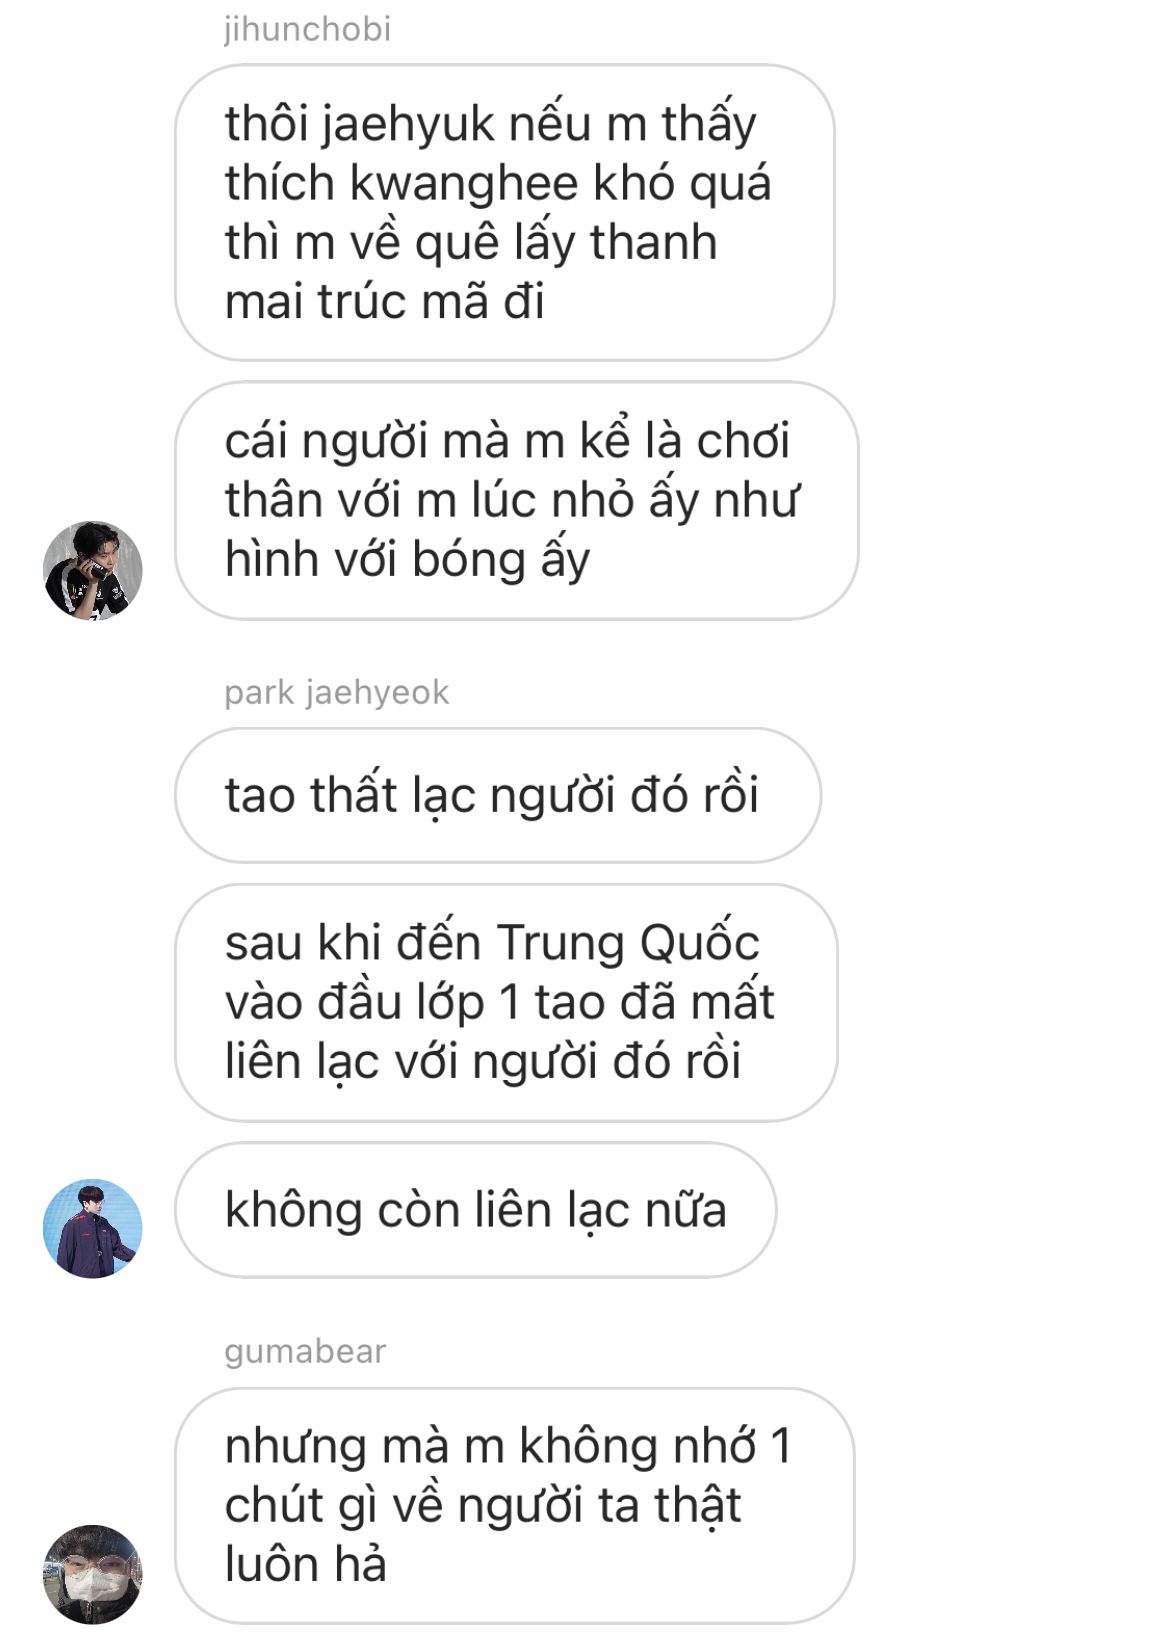Click the word "kwanghee" in the first message

click(464, 184)
